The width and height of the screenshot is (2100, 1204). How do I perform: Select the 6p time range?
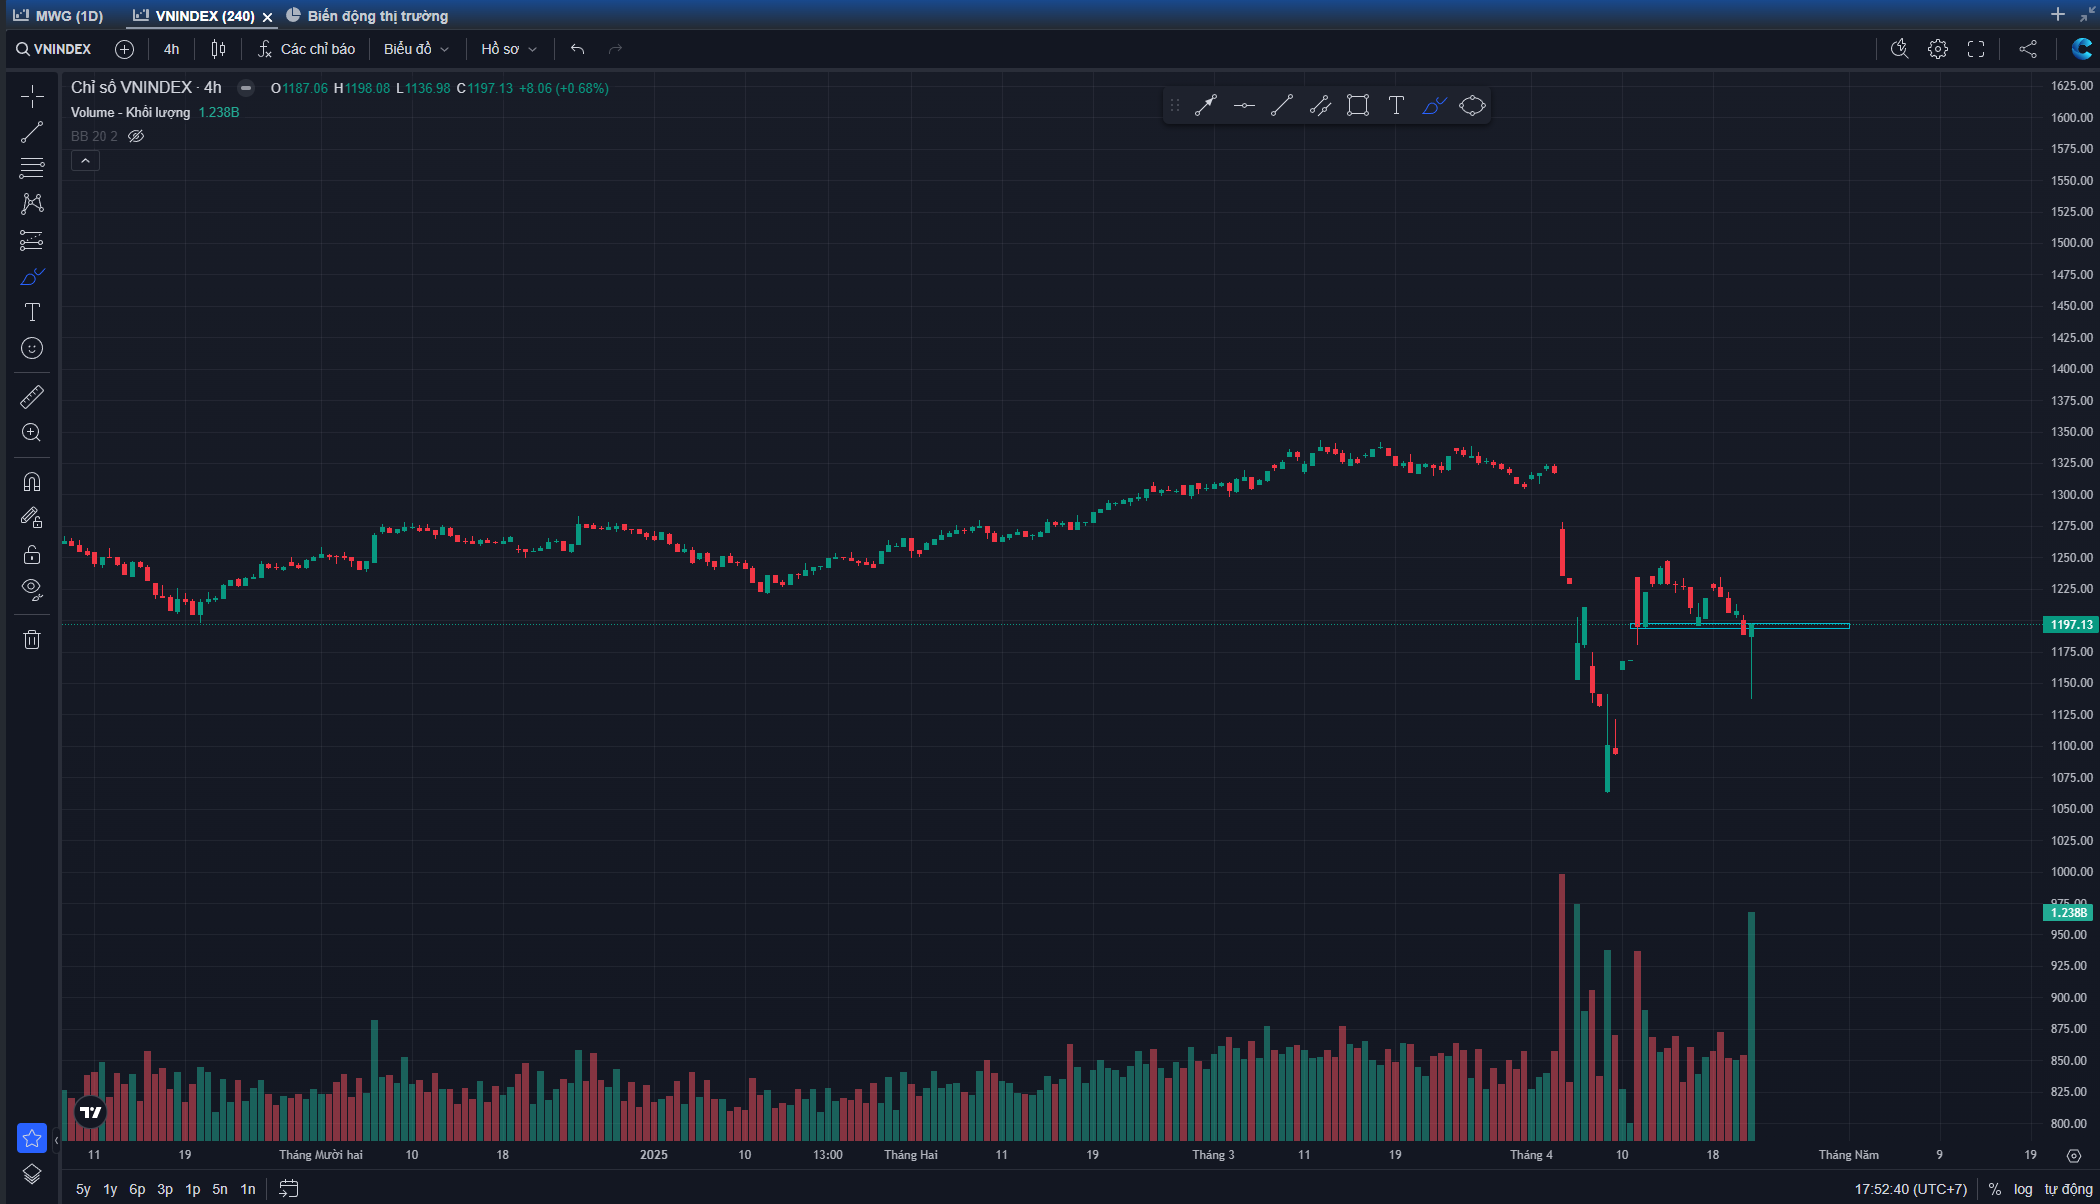[137, 1189]
